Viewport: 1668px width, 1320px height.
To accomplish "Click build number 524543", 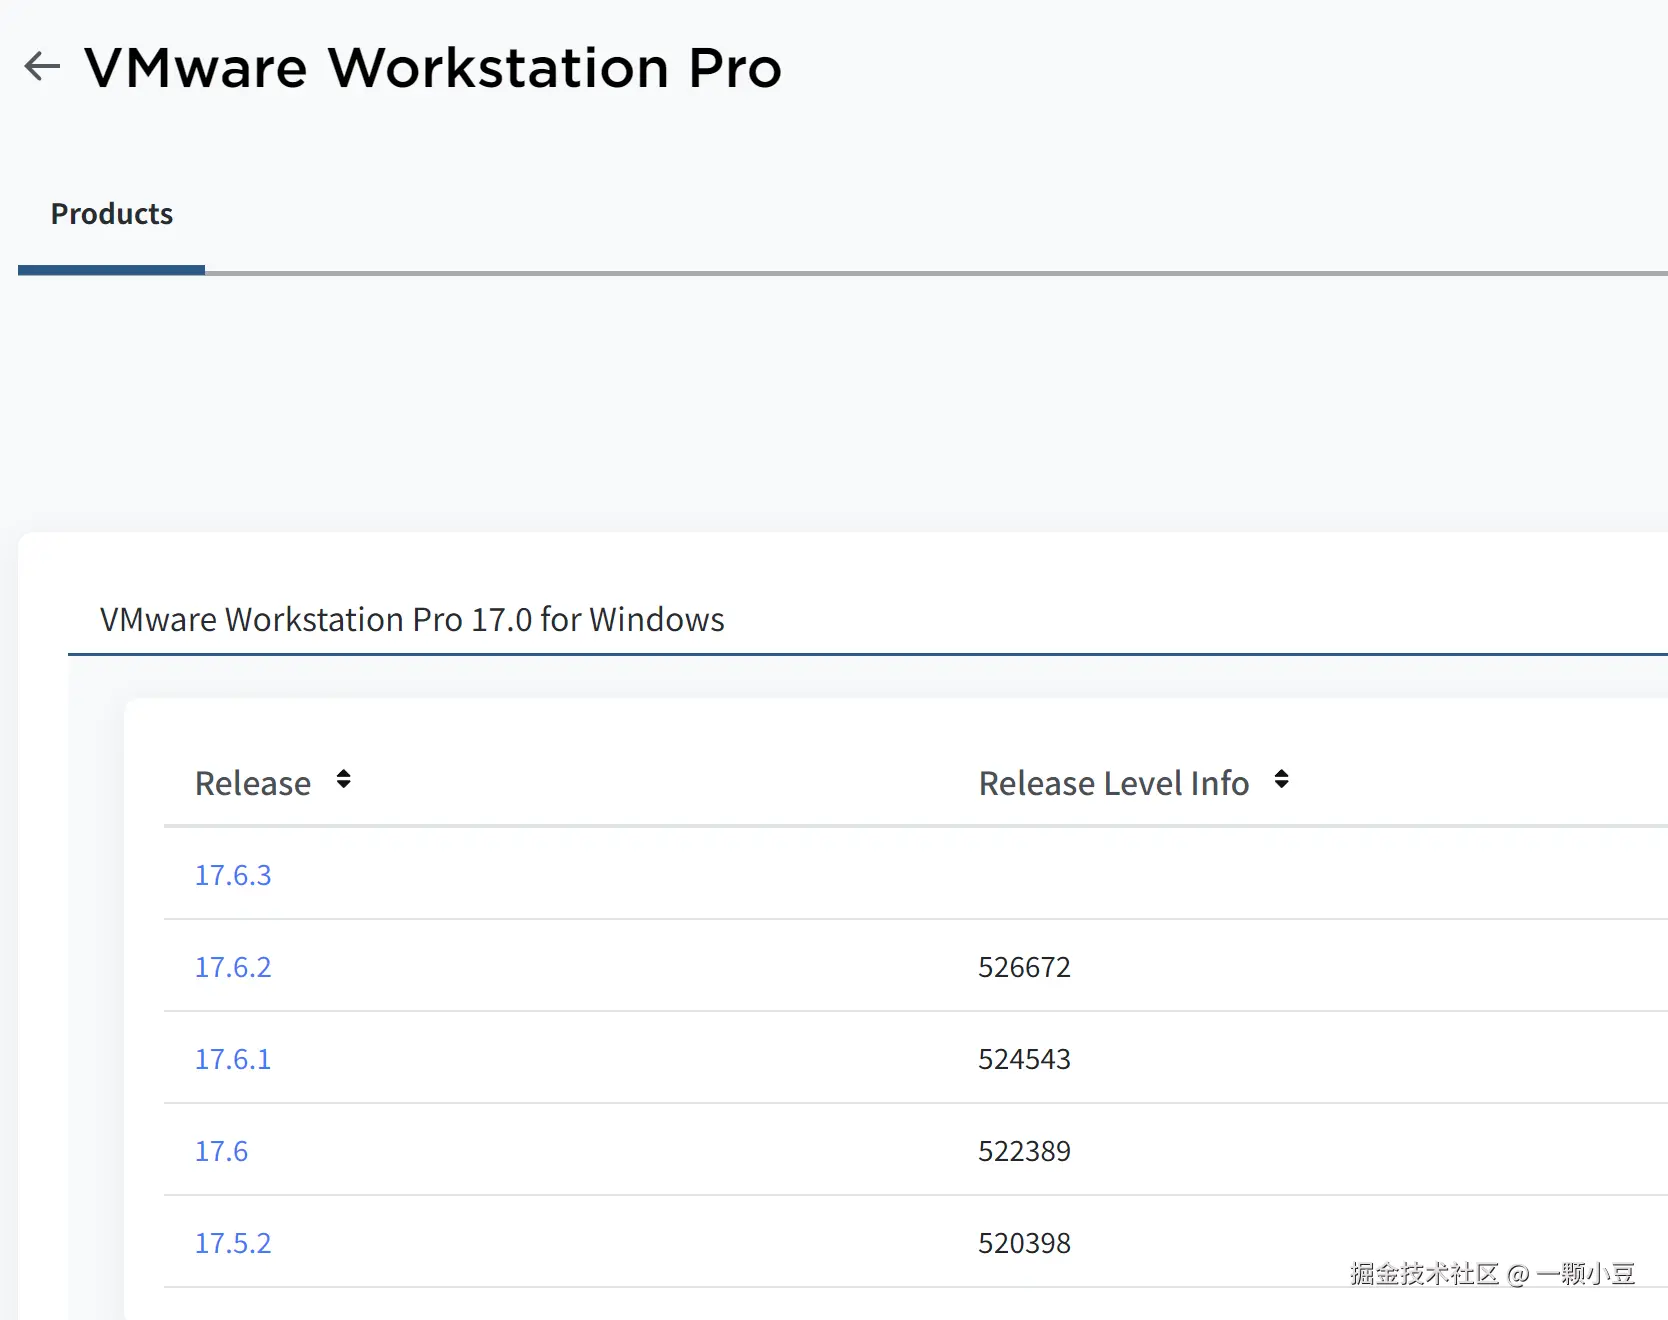I will [1024, 1059].
